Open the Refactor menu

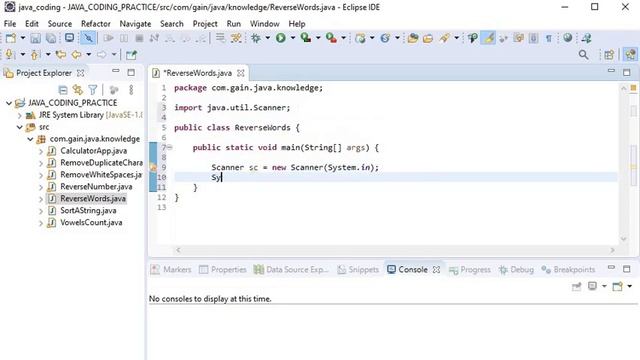96,24
